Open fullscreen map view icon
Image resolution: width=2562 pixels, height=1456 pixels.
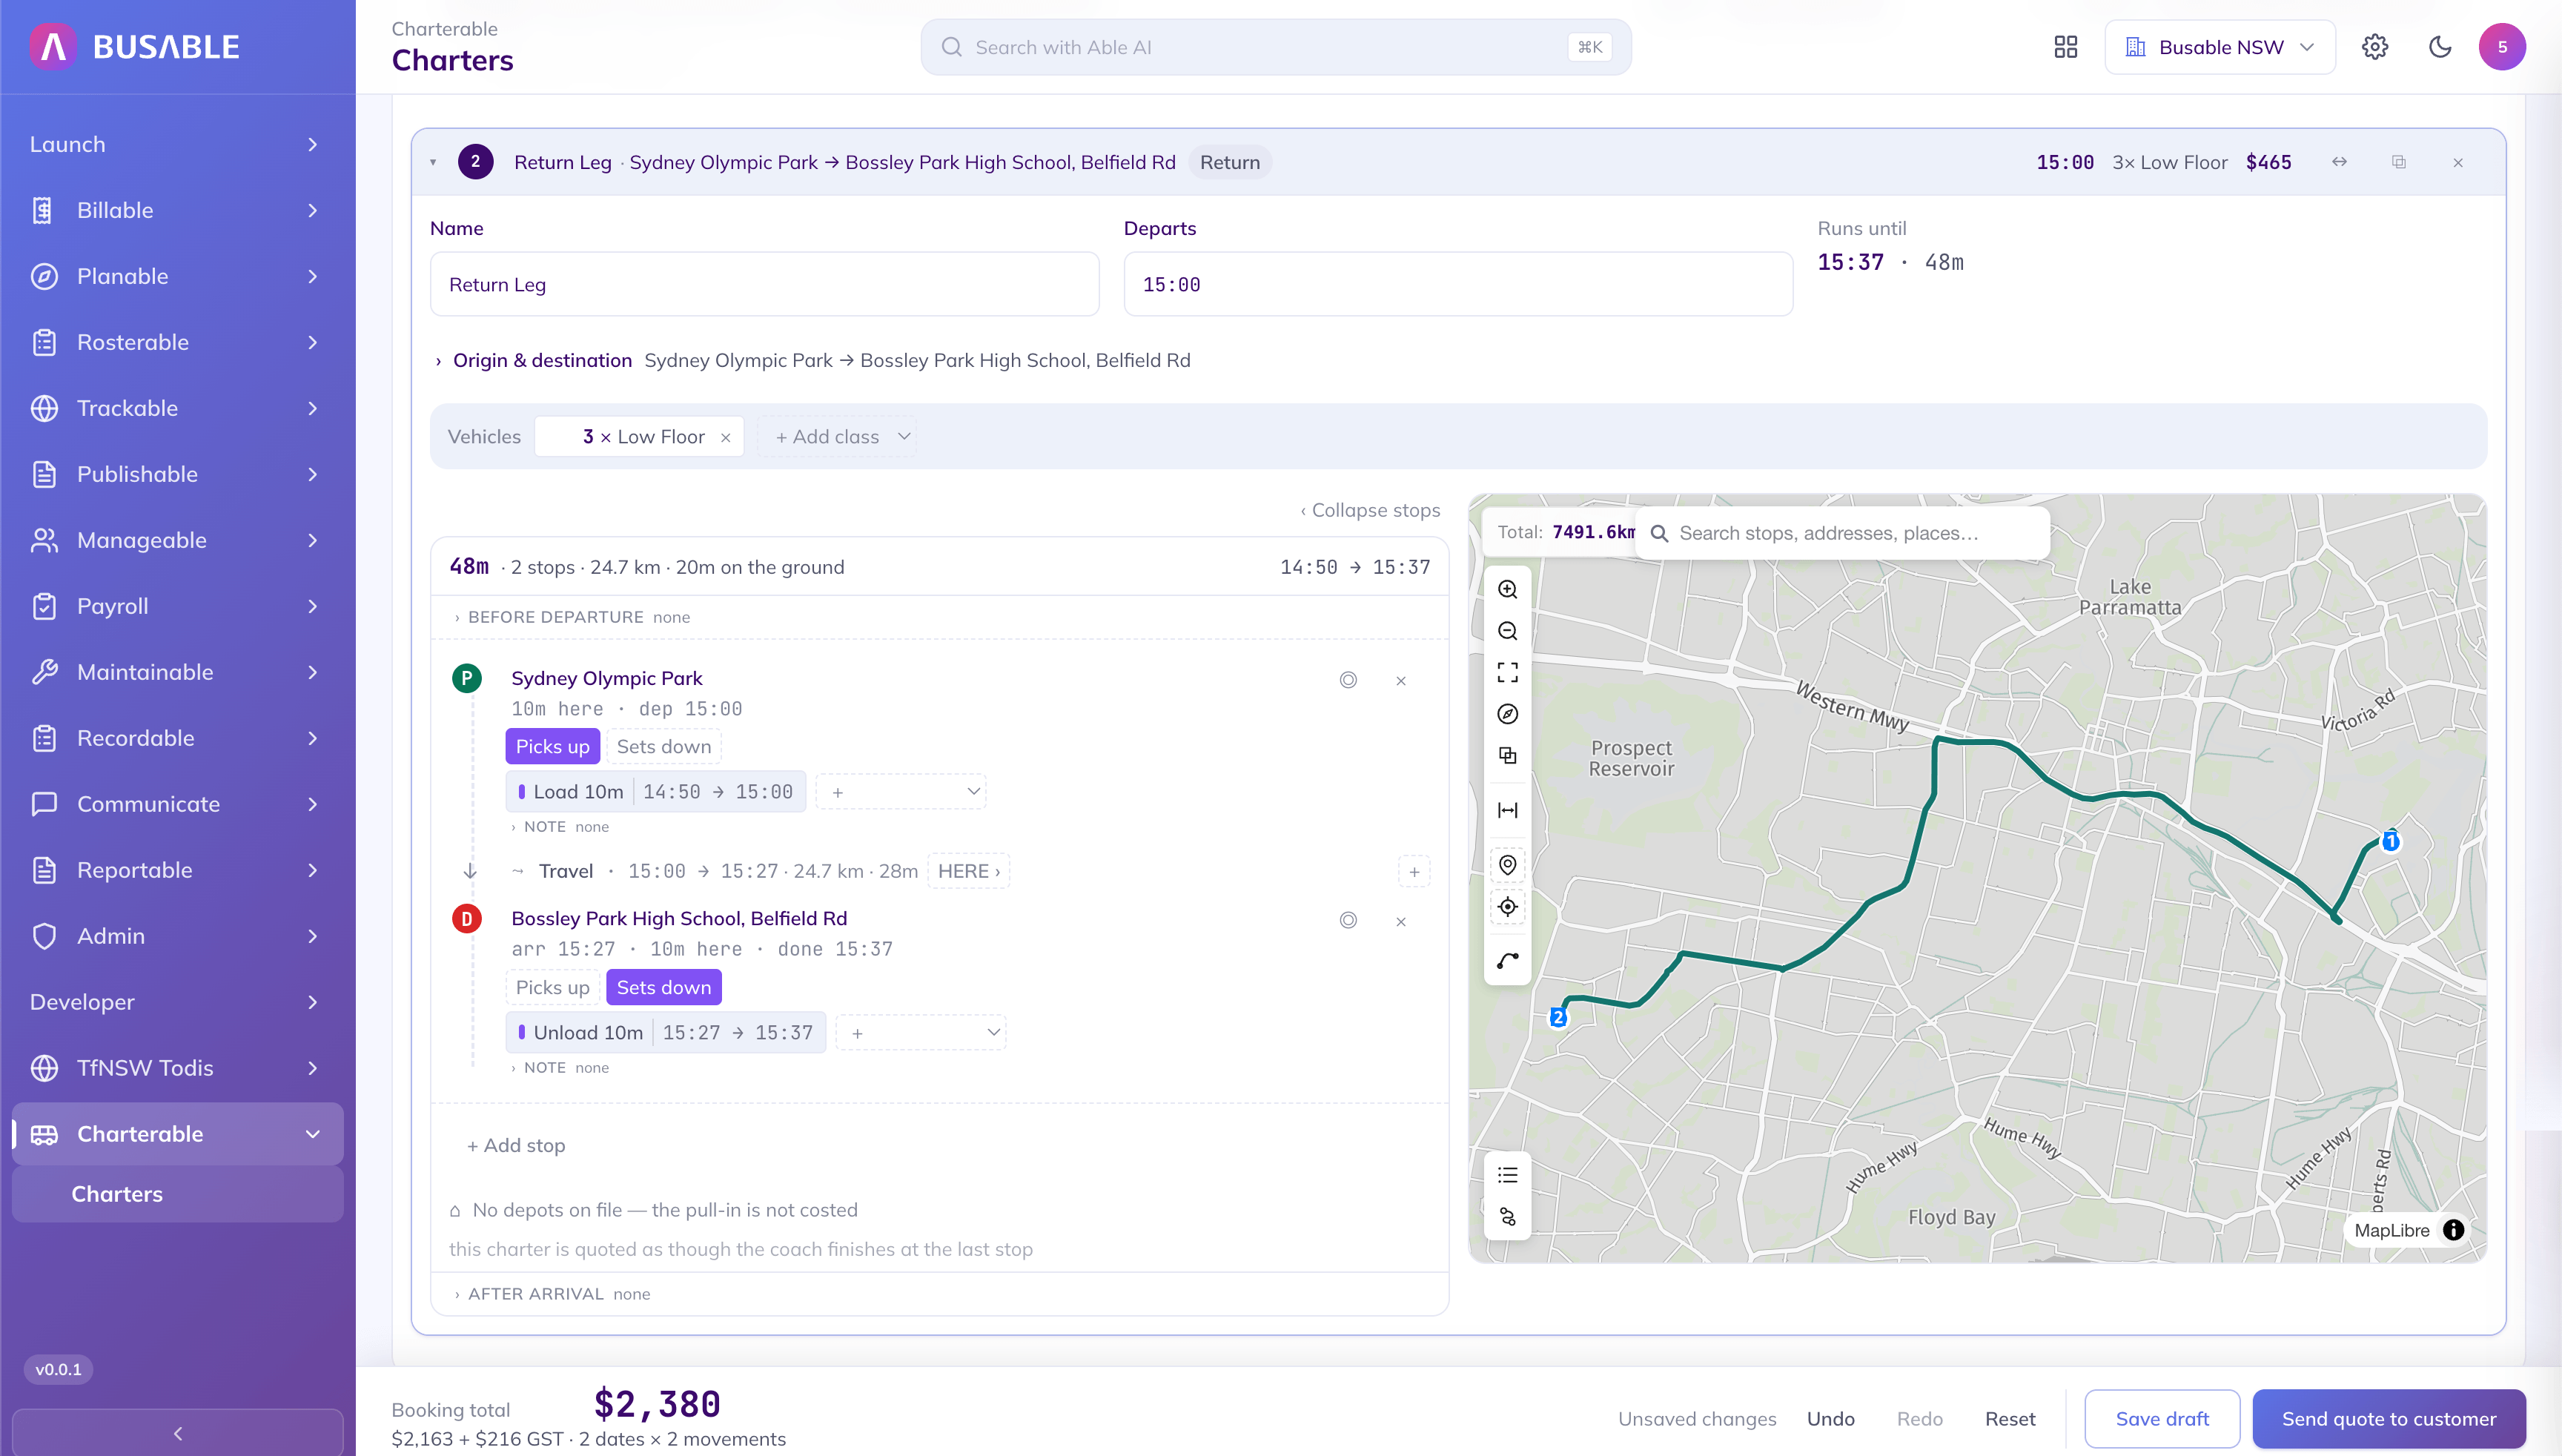[1507, 672]
